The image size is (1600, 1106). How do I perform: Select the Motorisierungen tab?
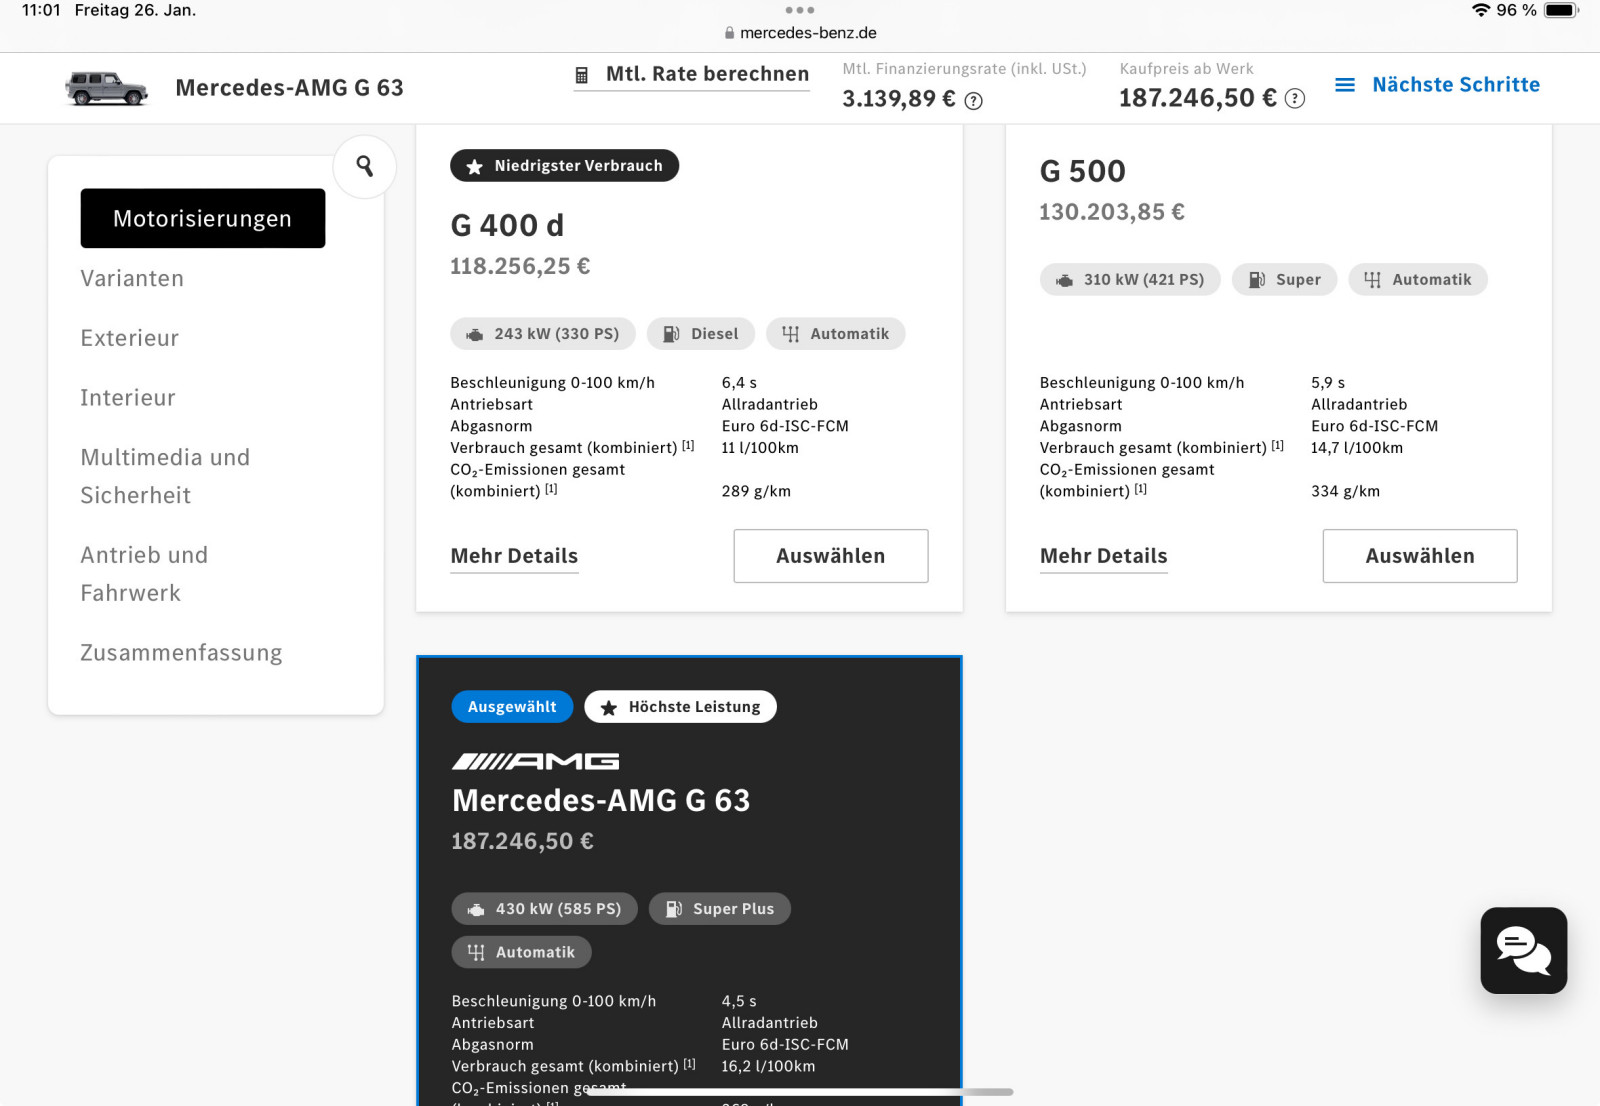coord(203,218)
